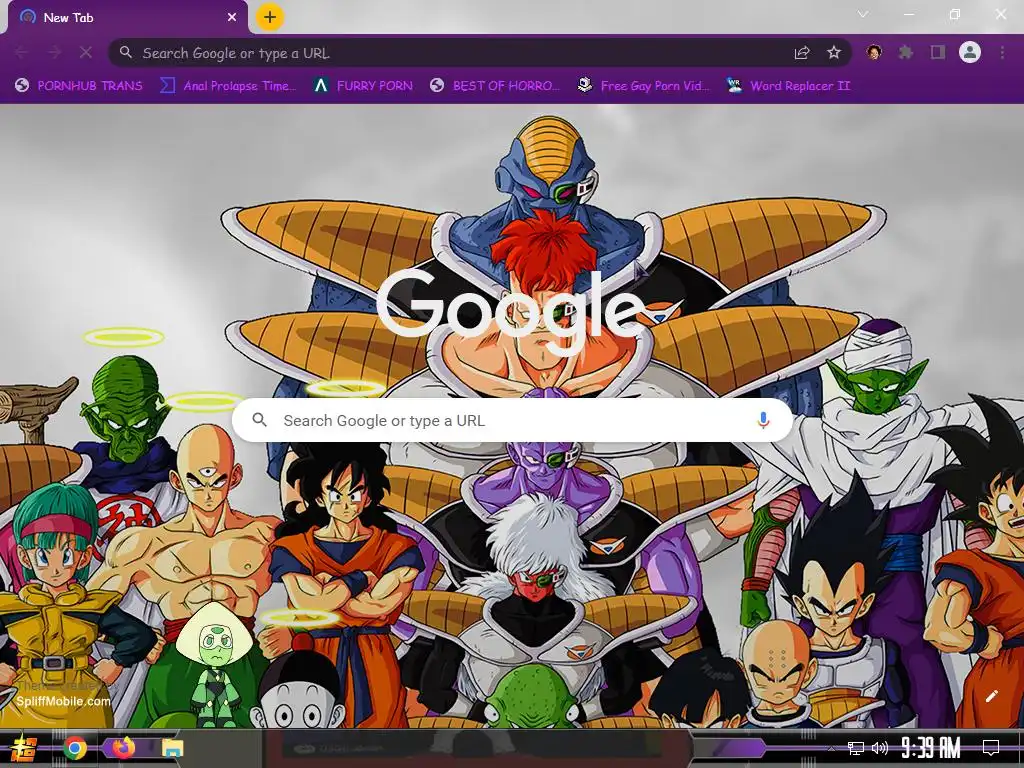Open File Explorer from the taskbar

tap(172, 748)
